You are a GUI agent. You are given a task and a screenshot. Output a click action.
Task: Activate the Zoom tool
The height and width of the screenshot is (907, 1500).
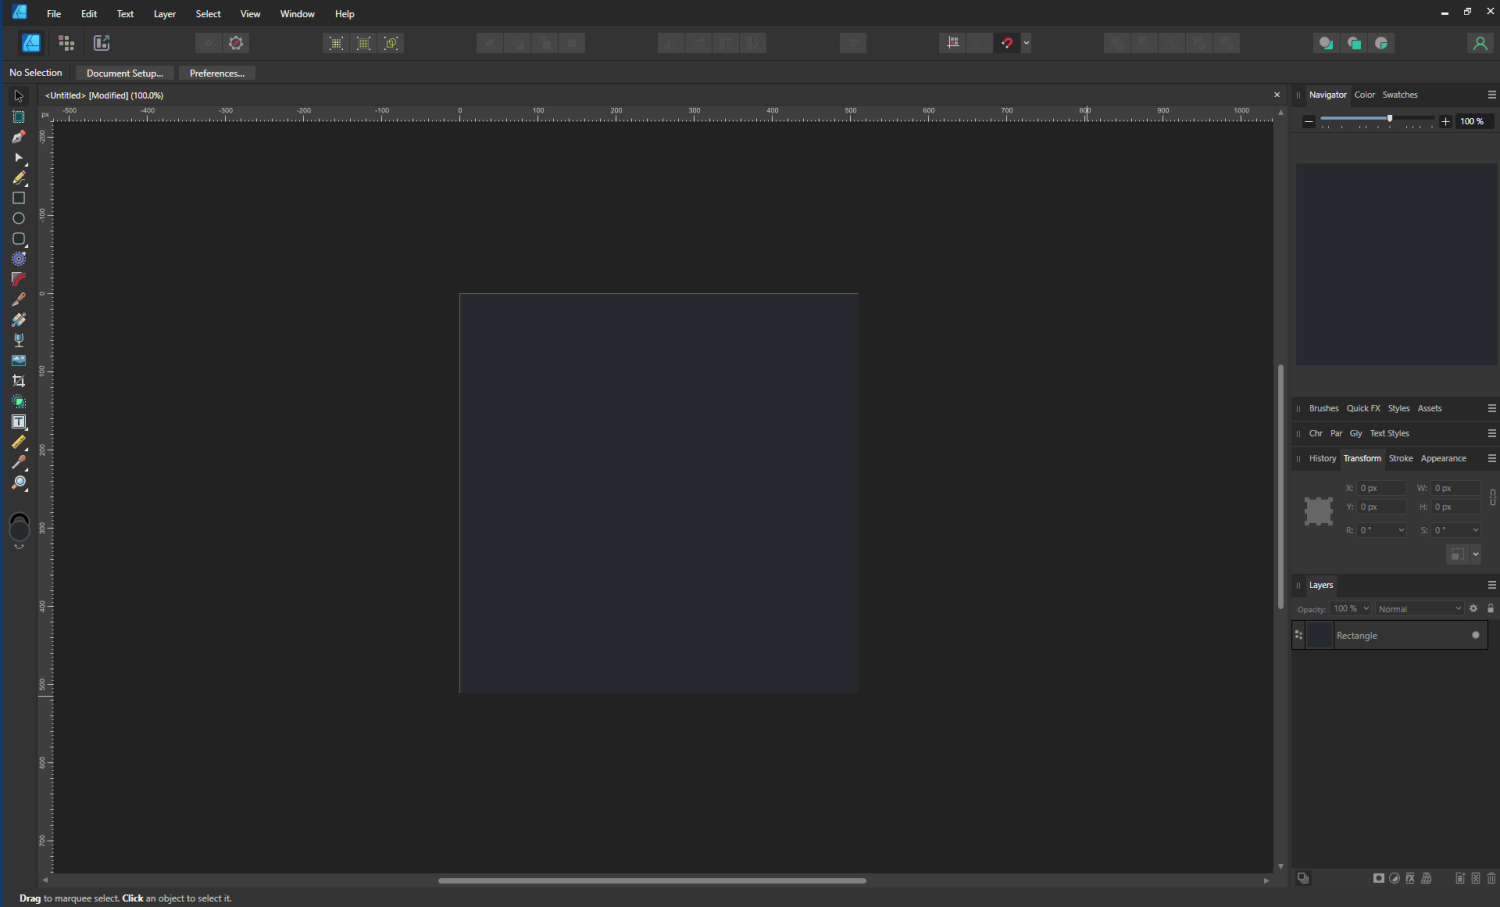click(x=19, y=484)
